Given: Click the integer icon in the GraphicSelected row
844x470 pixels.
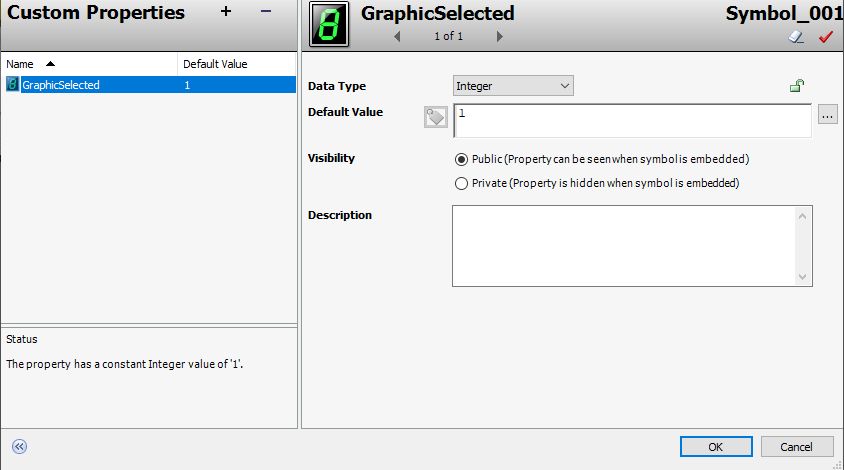Looking at the screenshot, I should click(x=12, y=85).
